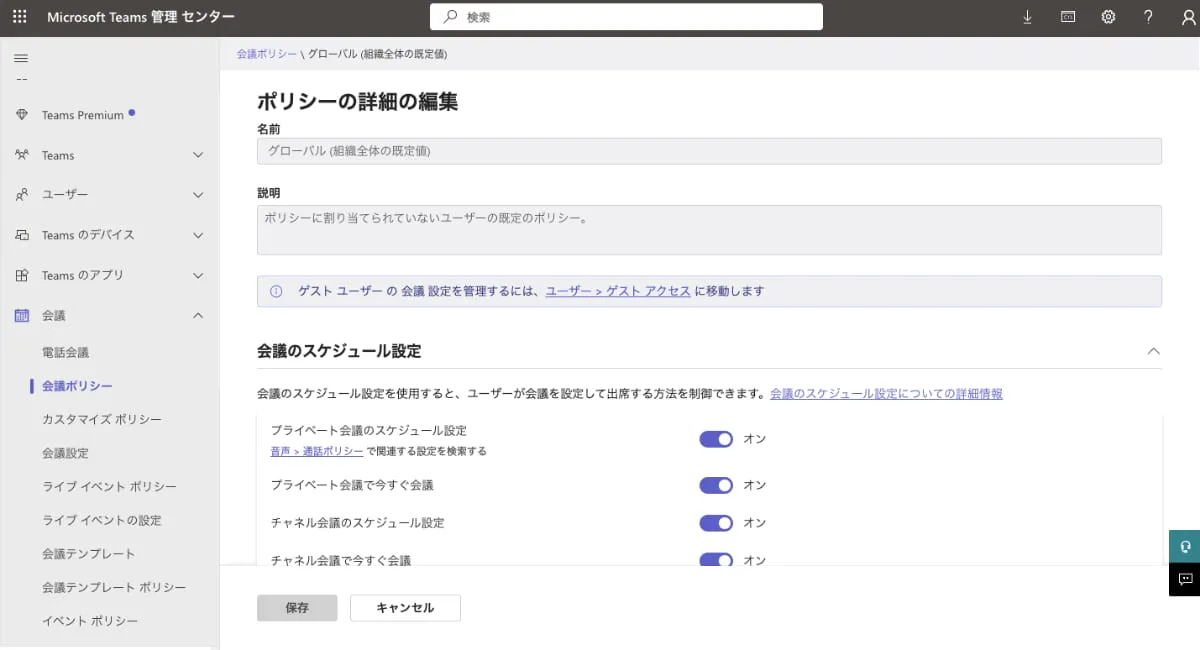Collapse 会議のスケジュール設定 with its chevron

[1154, 351]
